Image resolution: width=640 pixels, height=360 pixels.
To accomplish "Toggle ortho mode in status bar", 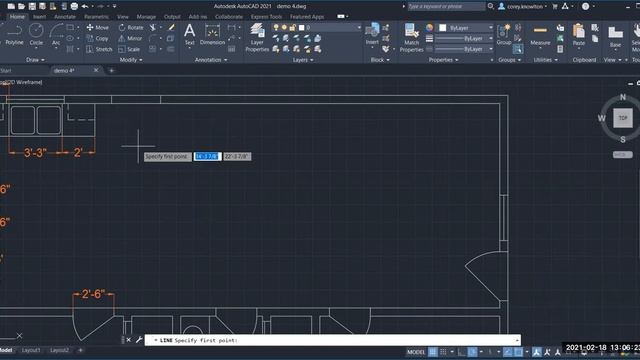I will [462, 352].
